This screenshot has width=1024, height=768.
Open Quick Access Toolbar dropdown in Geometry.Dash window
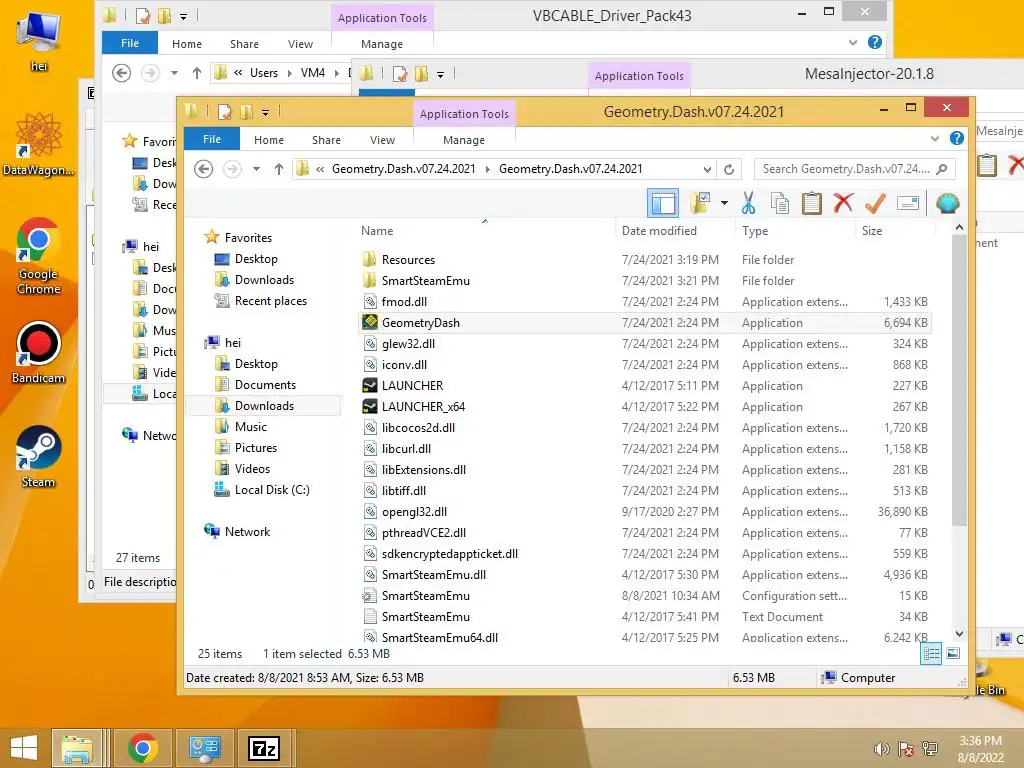[265, 112]
